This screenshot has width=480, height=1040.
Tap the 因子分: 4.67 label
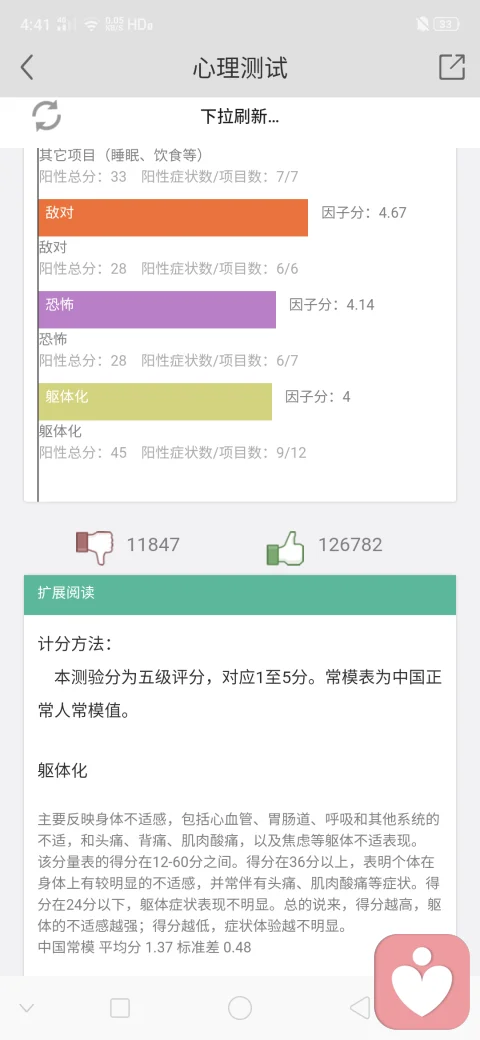point(364,213)
